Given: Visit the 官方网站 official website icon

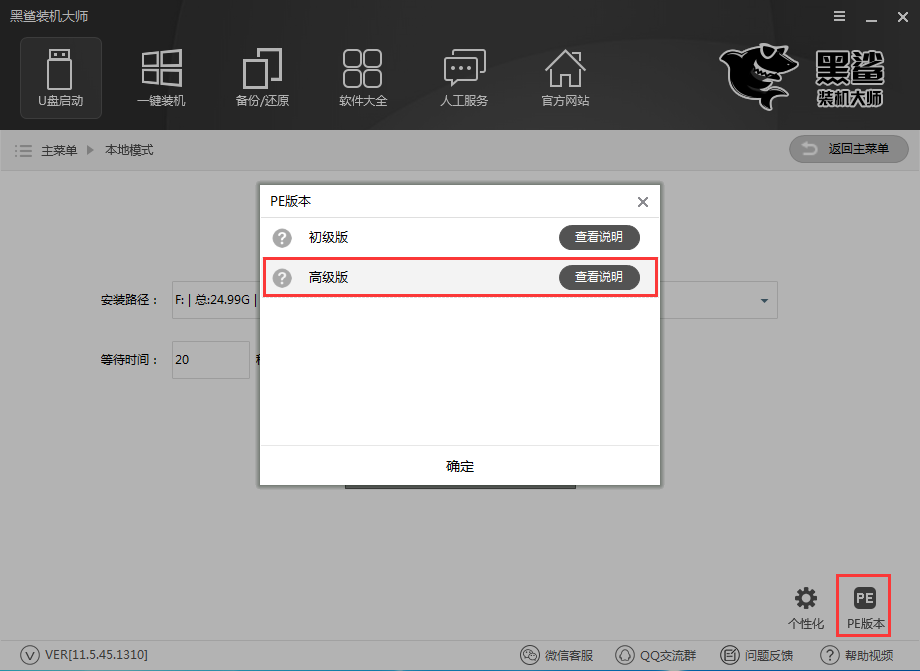Looking at the screenshot, I should point(565,77).
